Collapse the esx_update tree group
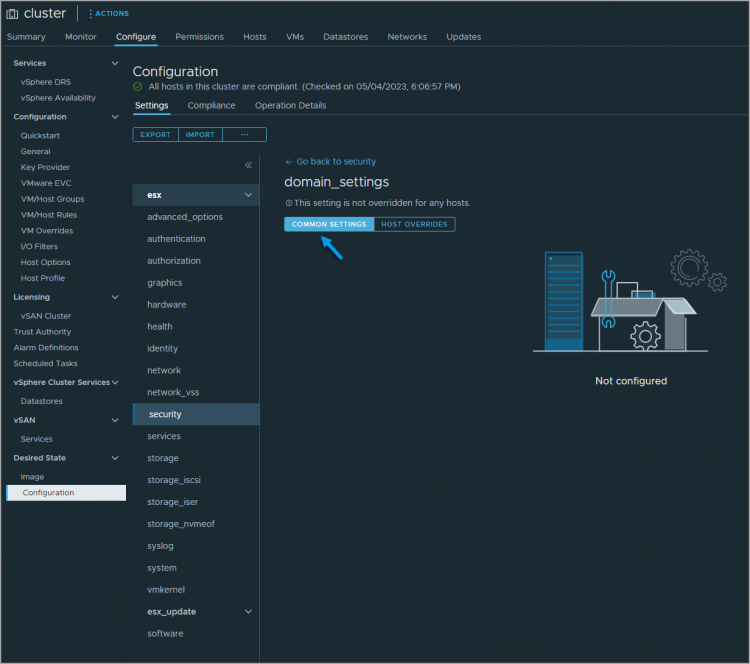This screenshot has width=750, height=664. click(x=248, y=611)
